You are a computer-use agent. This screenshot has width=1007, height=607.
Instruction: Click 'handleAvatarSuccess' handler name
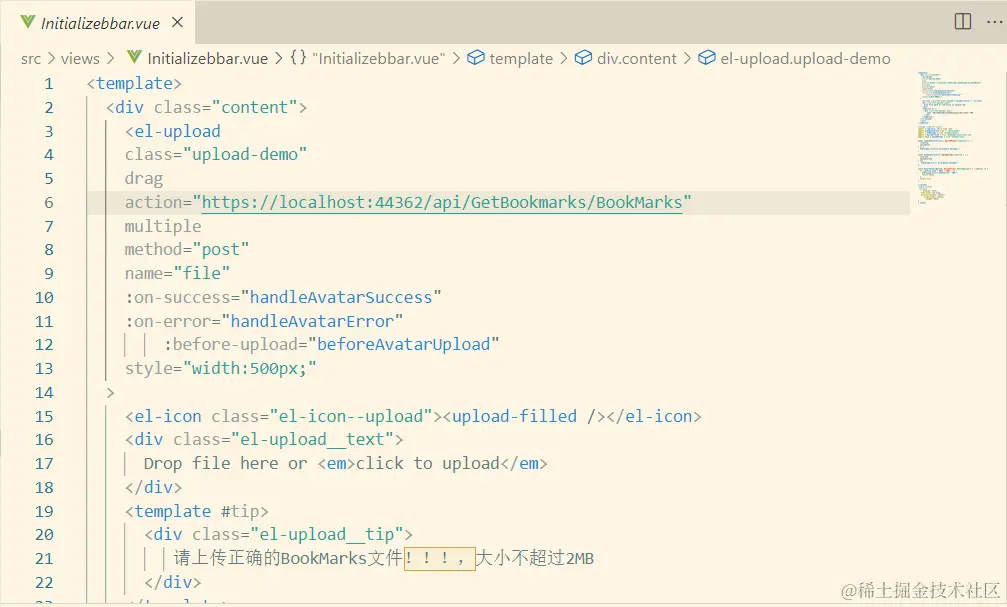pyautogui.click(x=341, y=297)
